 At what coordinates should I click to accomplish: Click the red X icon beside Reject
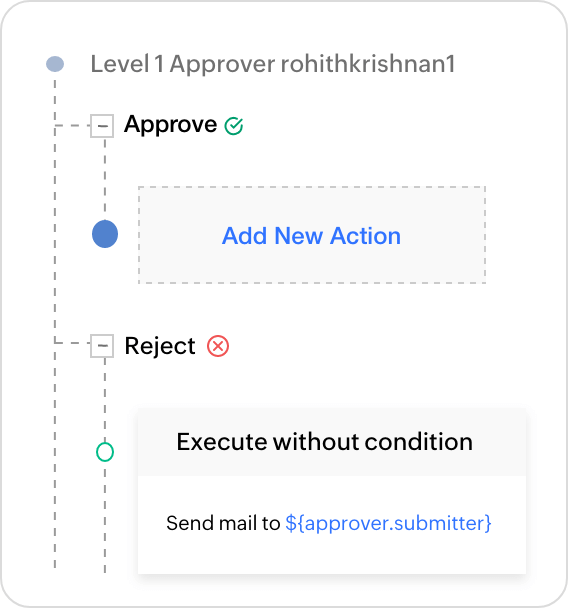pyautogui.click(x=218, y=346)
